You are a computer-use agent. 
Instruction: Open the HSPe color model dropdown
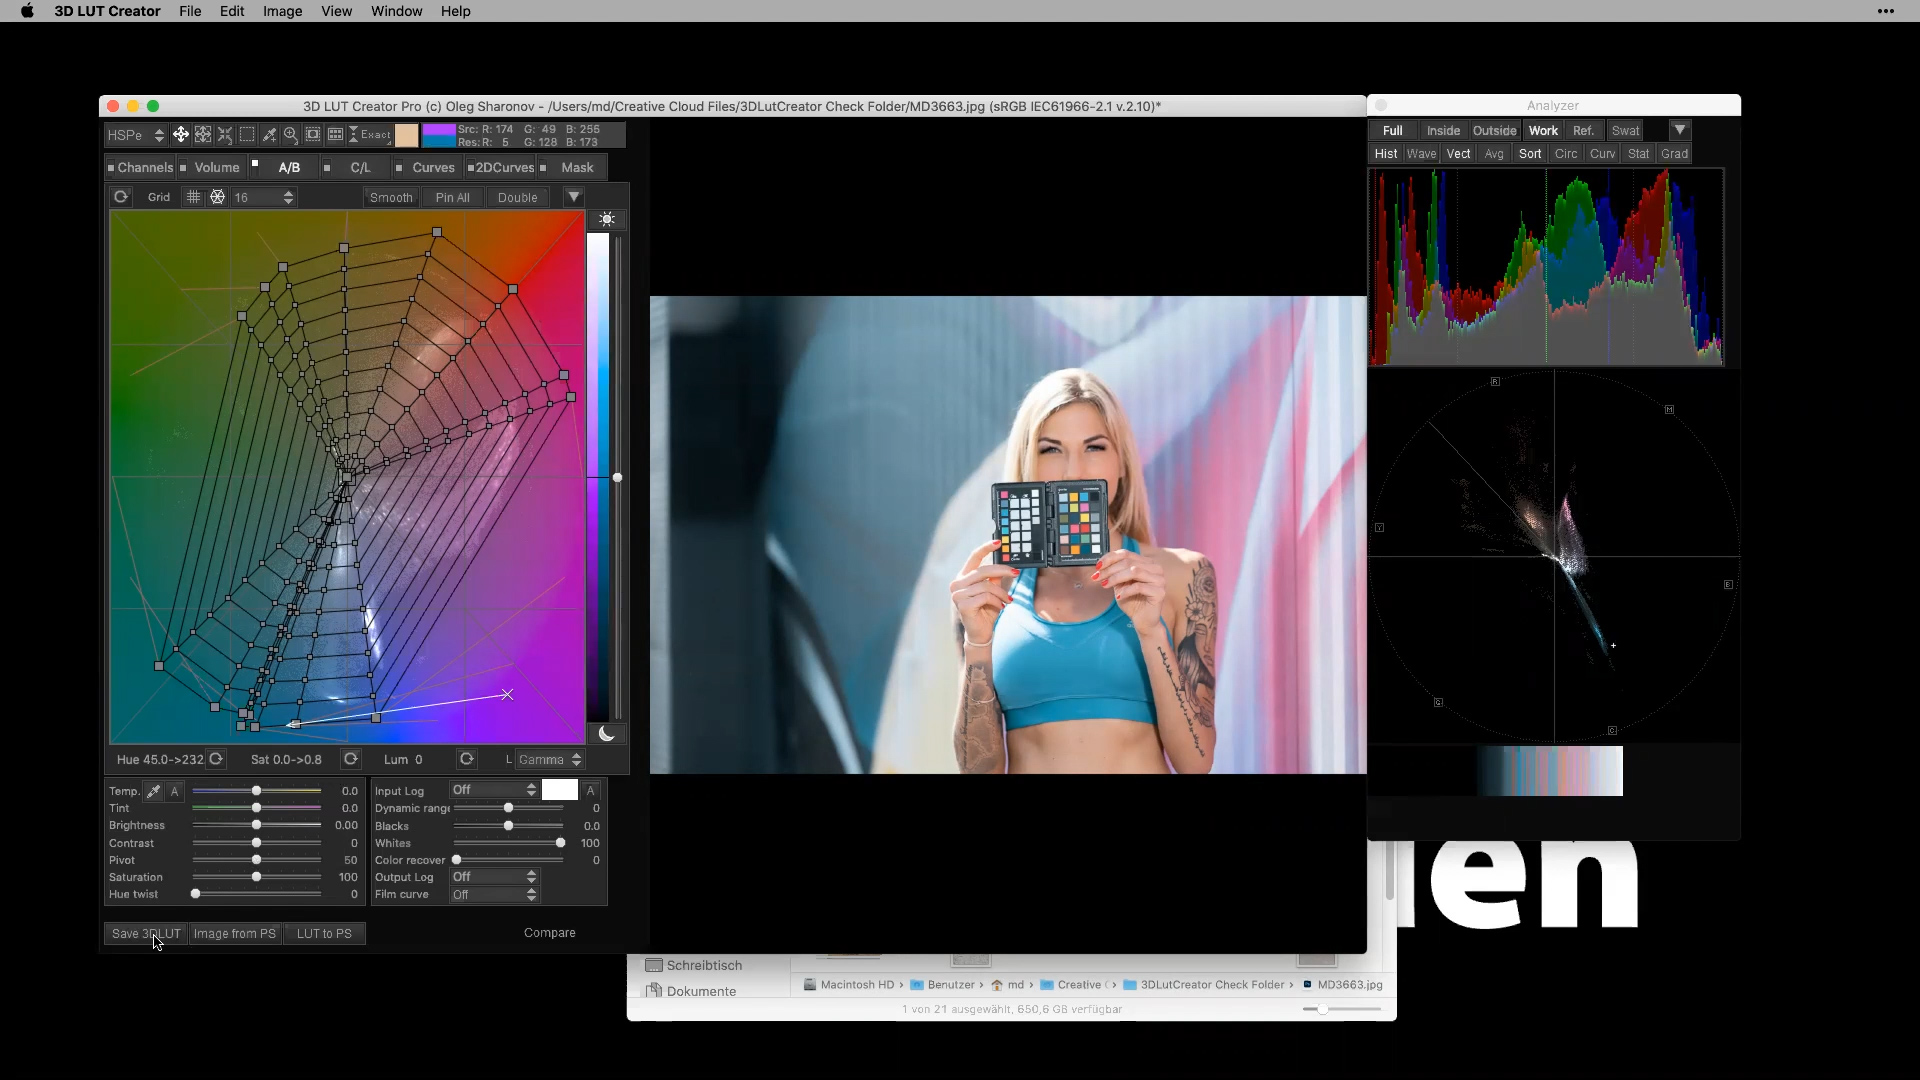click(136, 135)
